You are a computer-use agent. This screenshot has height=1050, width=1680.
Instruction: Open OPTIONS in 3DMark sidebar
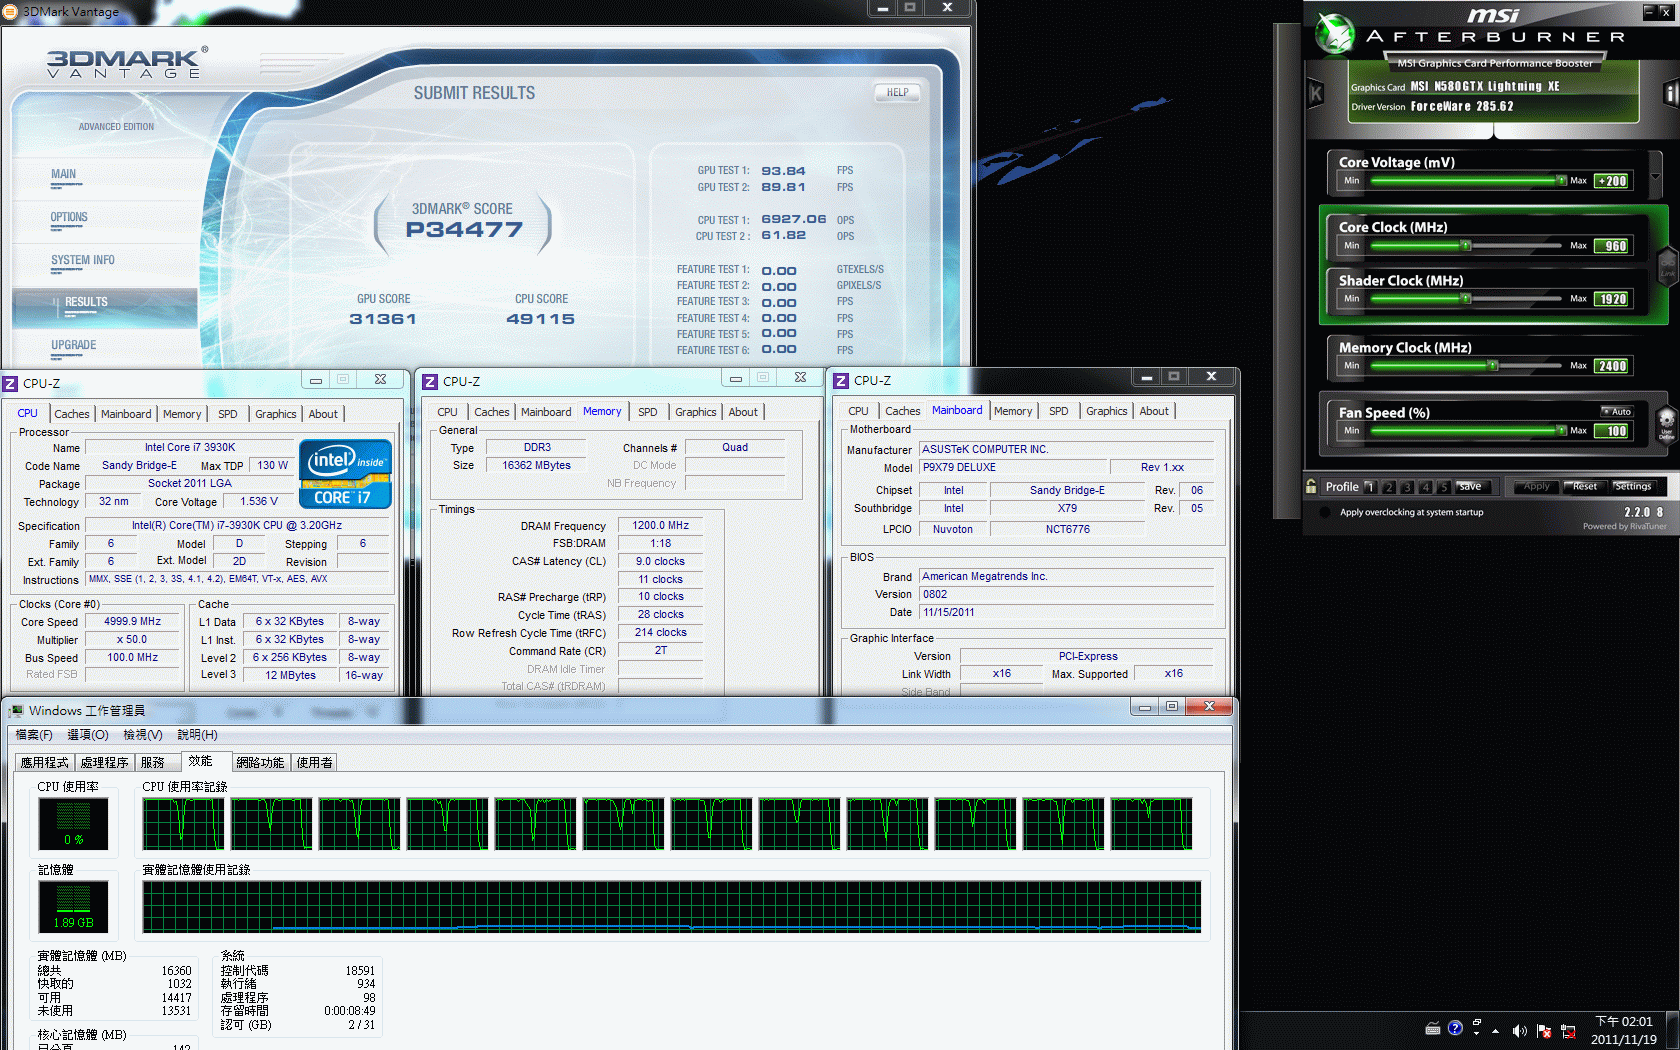[x=70, y=217]
